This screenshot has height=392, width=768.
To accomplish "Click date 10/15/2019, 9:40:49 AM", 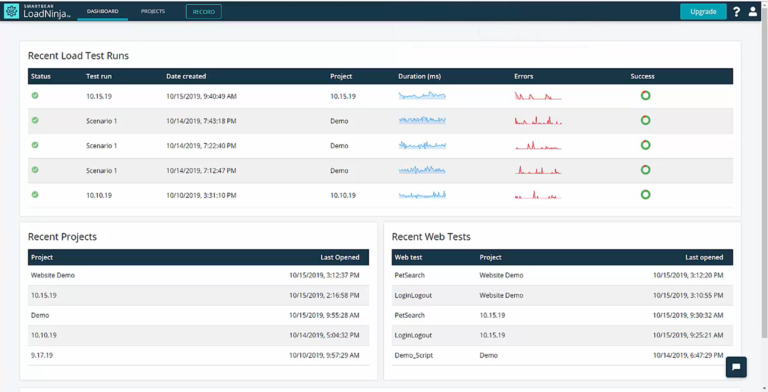I will point(201,97).
